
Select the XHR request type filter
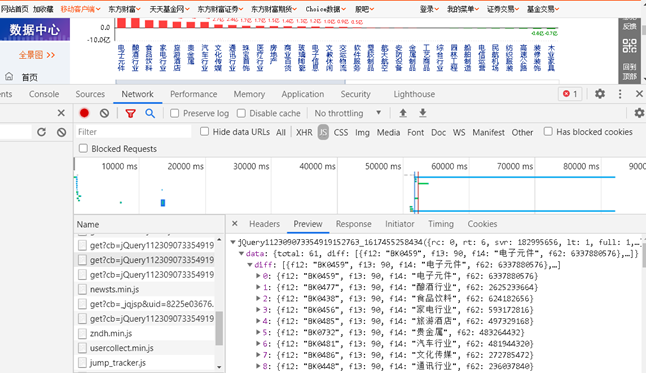click(304, 132)
